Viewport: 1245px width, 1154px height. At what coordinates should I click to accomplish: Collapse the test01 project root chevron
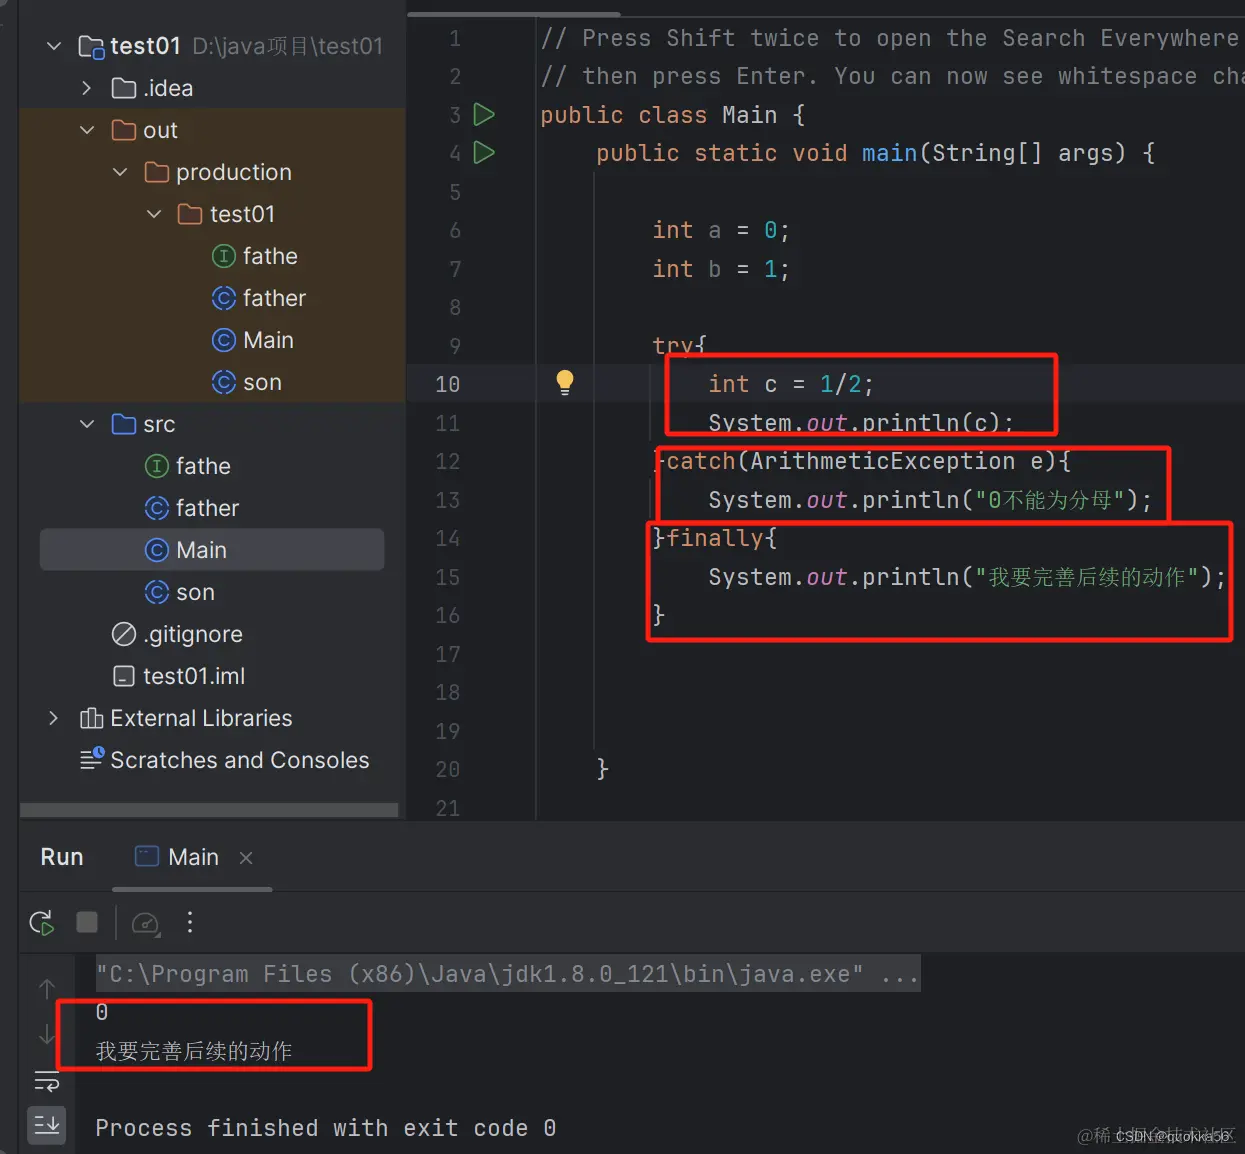[x=54, y=46]
